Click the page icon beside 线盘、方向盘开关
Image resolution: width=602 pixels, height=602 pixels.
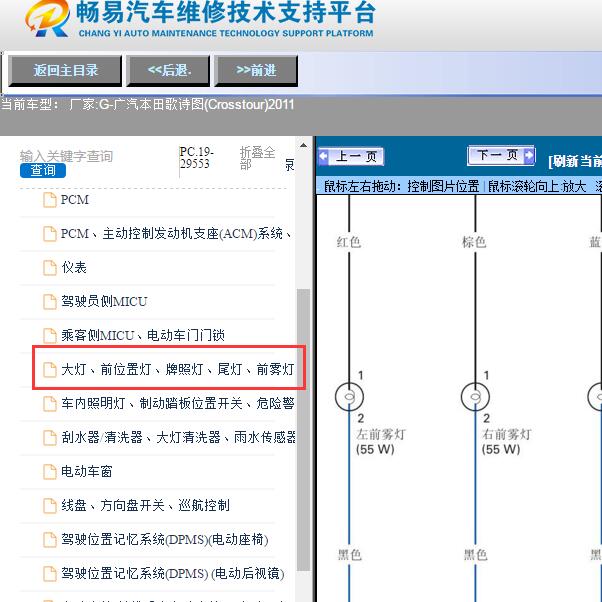point(50,505)
